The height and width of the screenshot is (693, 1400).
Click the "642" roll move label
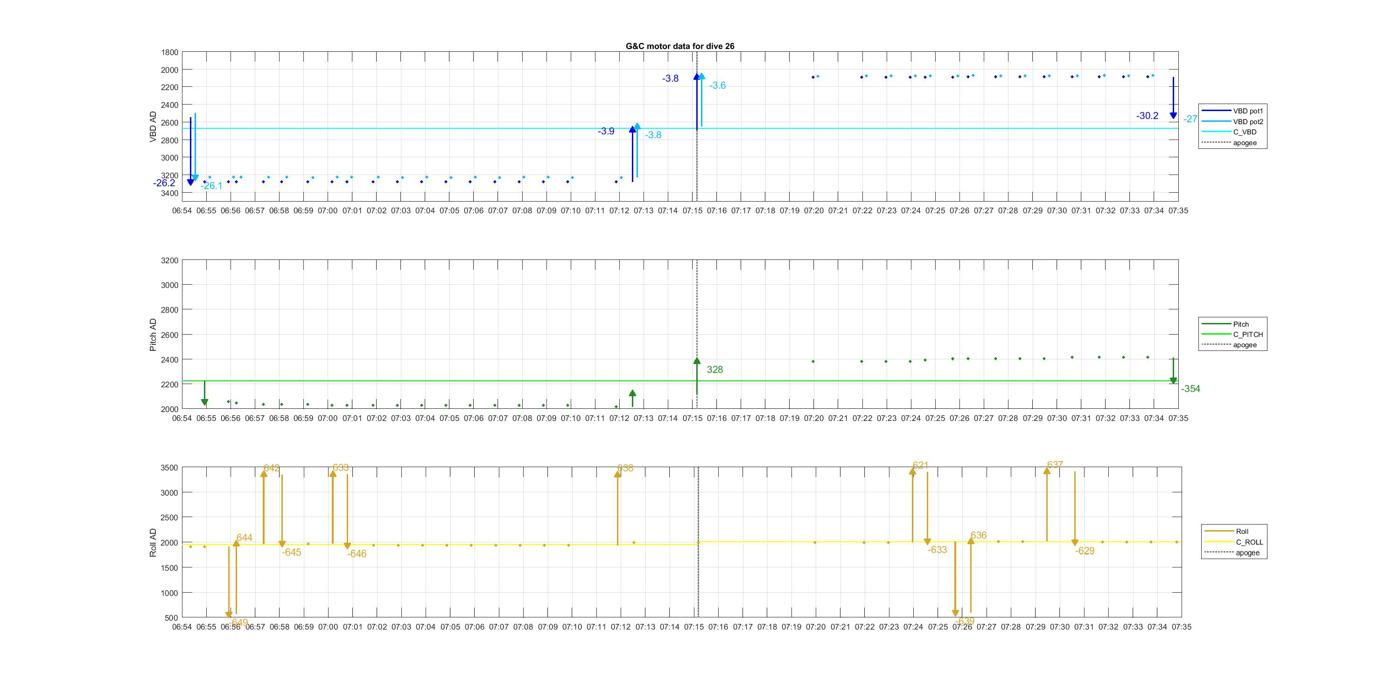click(x=272, y=468)
